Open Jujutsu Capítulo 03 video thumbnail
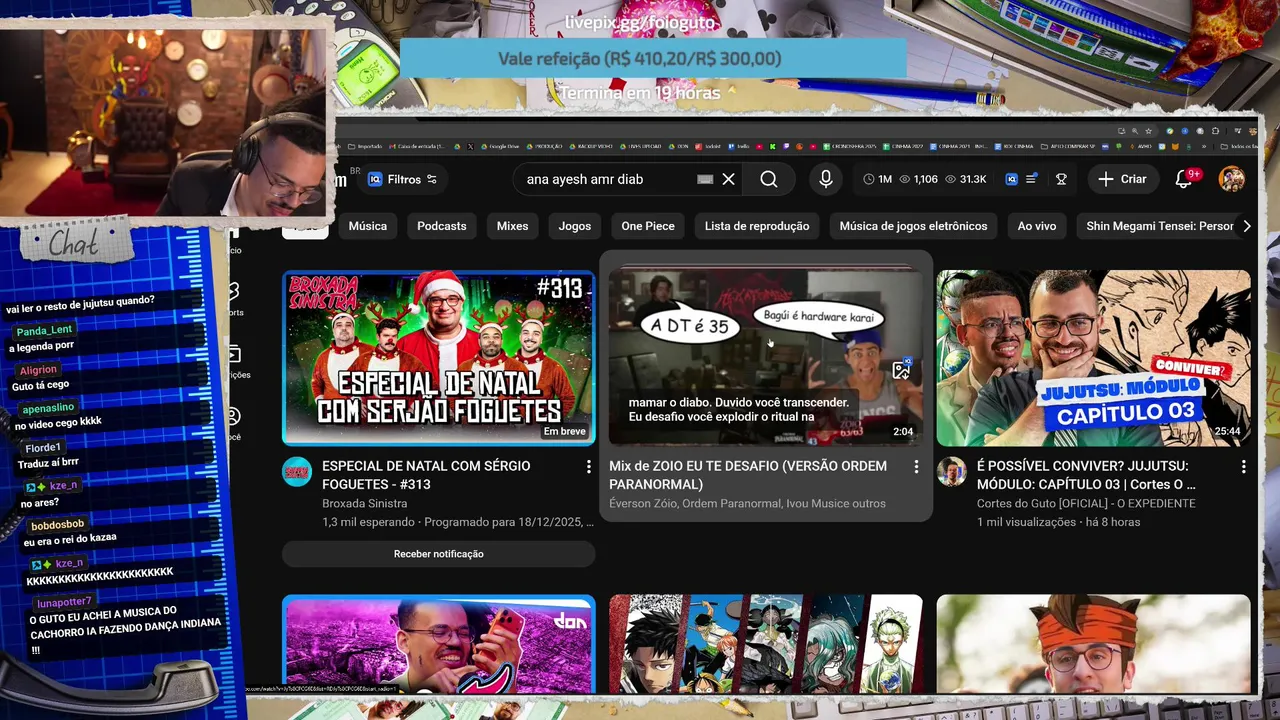Viewport: 1280px width, 720px height. pyautogui.click(x=1093, y=357)
